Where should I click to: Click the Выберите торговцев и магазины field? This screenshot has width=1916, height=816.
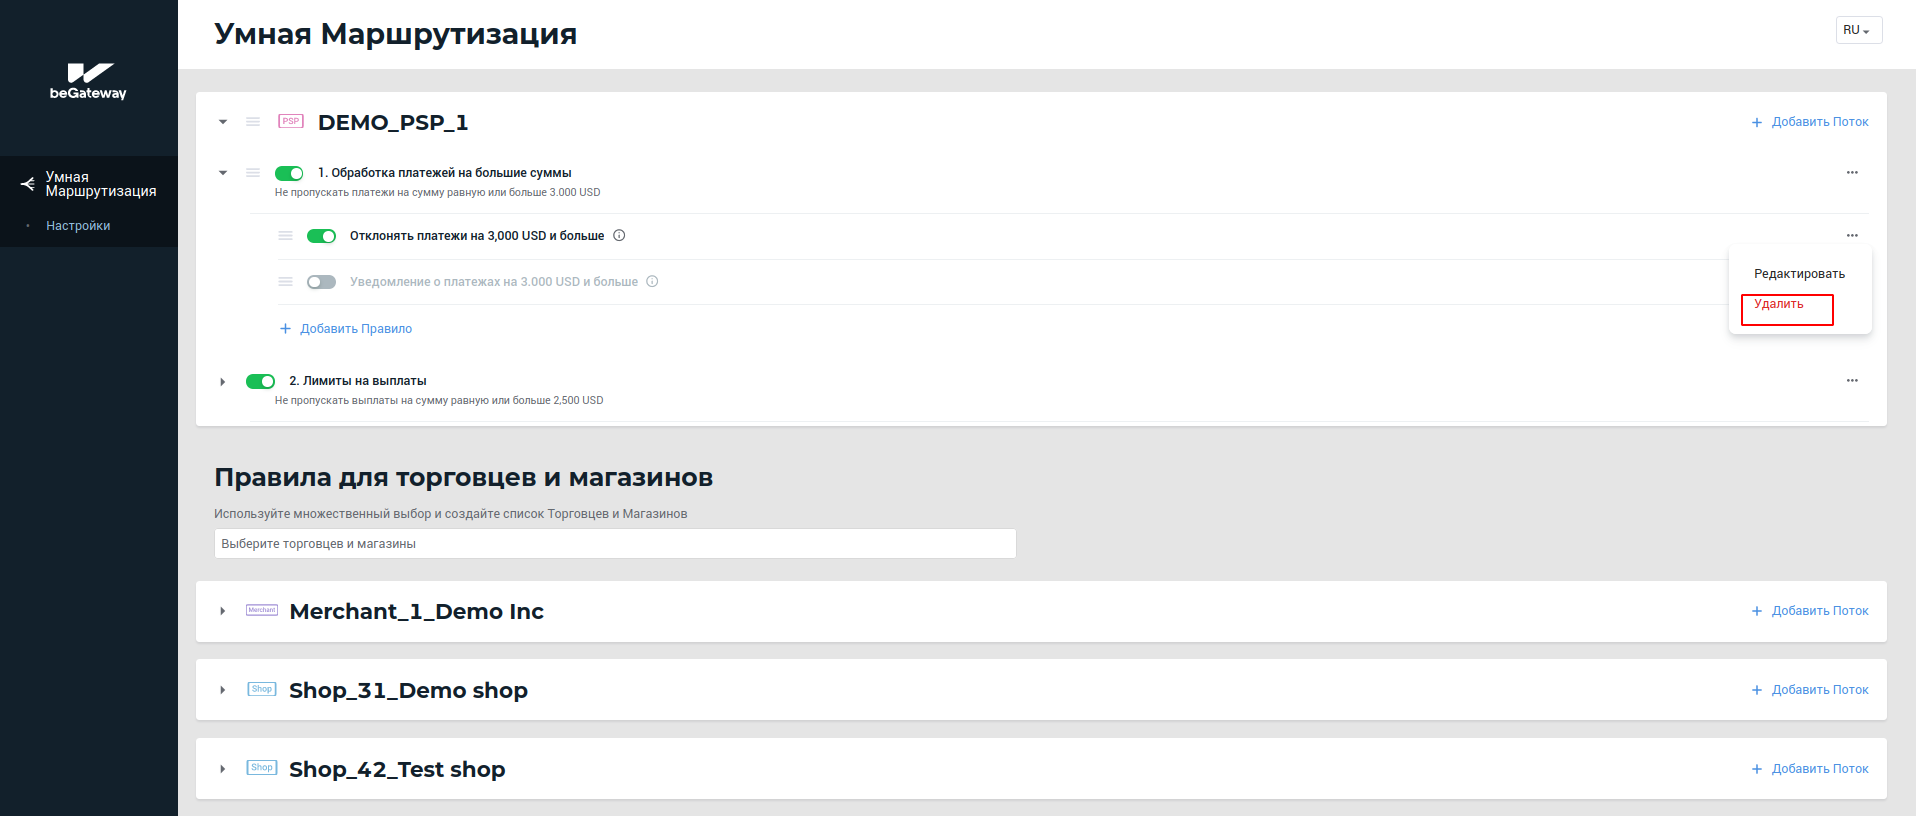click(614, 544)
